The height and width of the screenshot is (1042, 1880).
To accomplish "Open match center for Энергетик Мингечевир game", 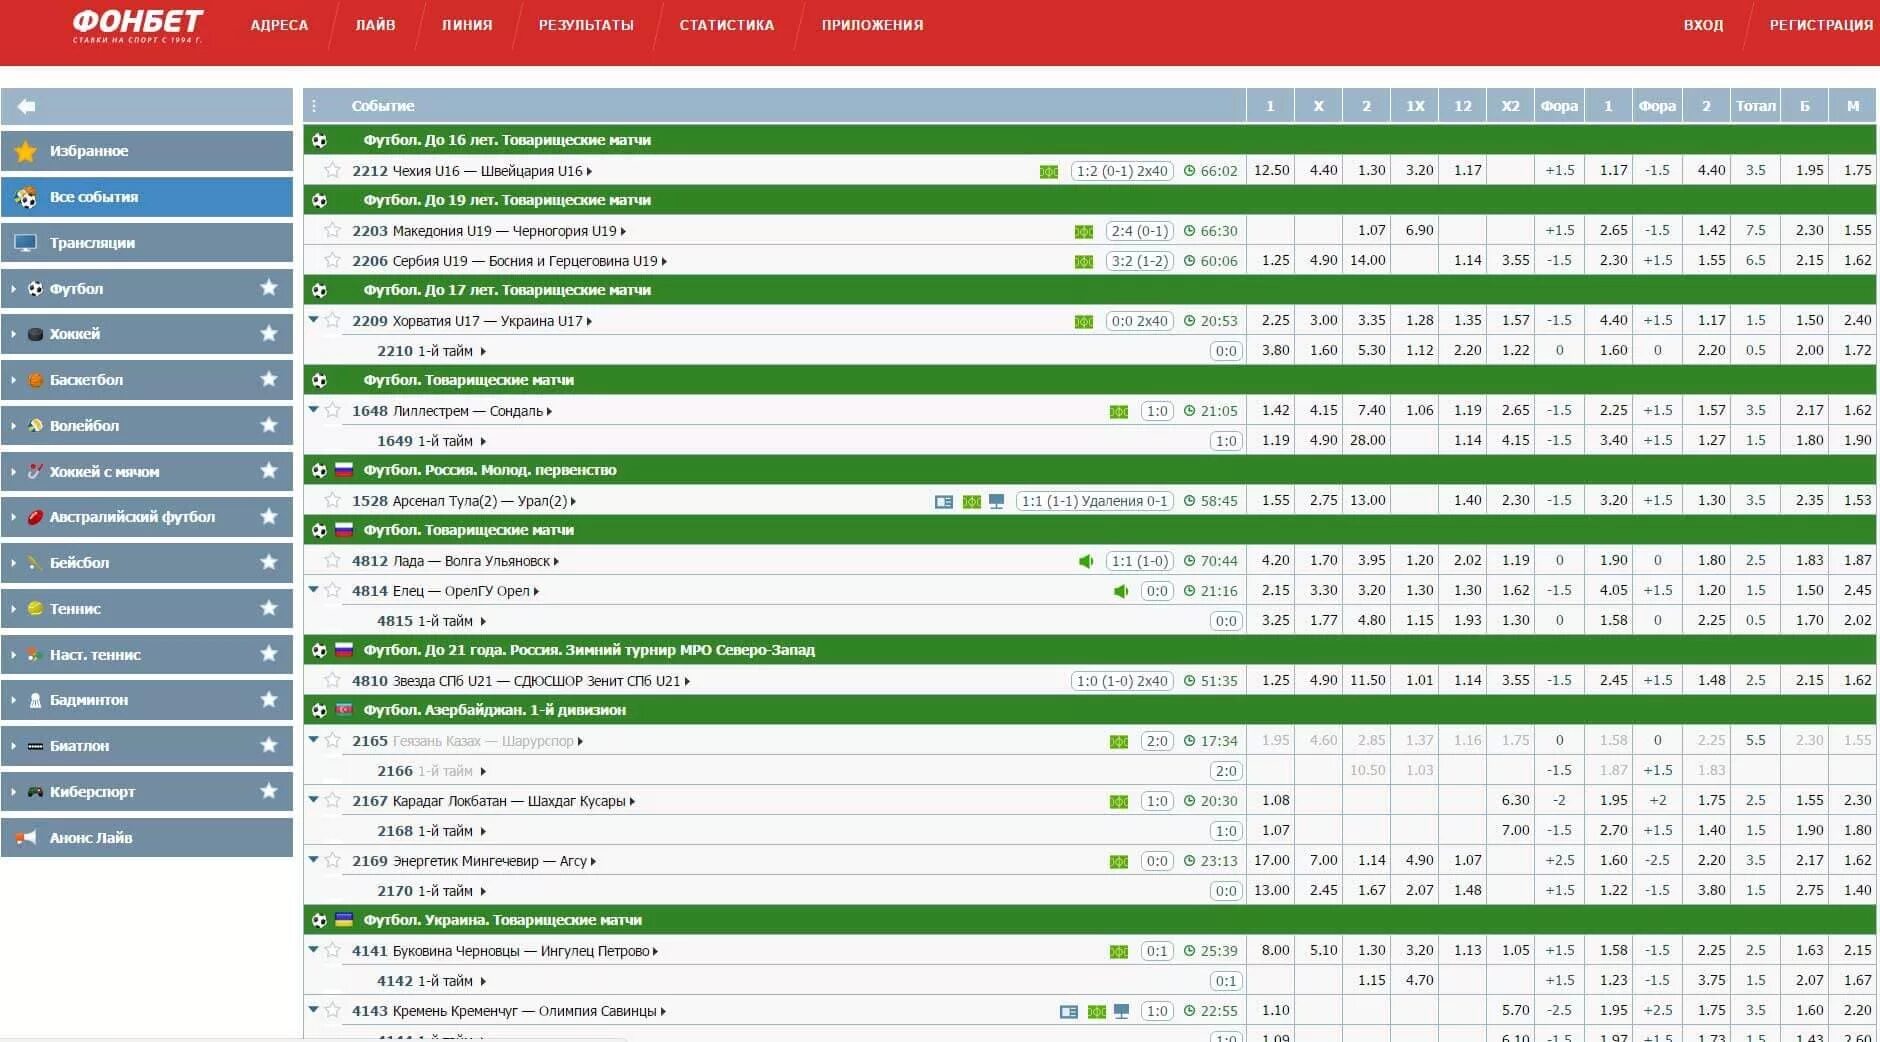I will pyautogui.click(x=1119, y=861).
